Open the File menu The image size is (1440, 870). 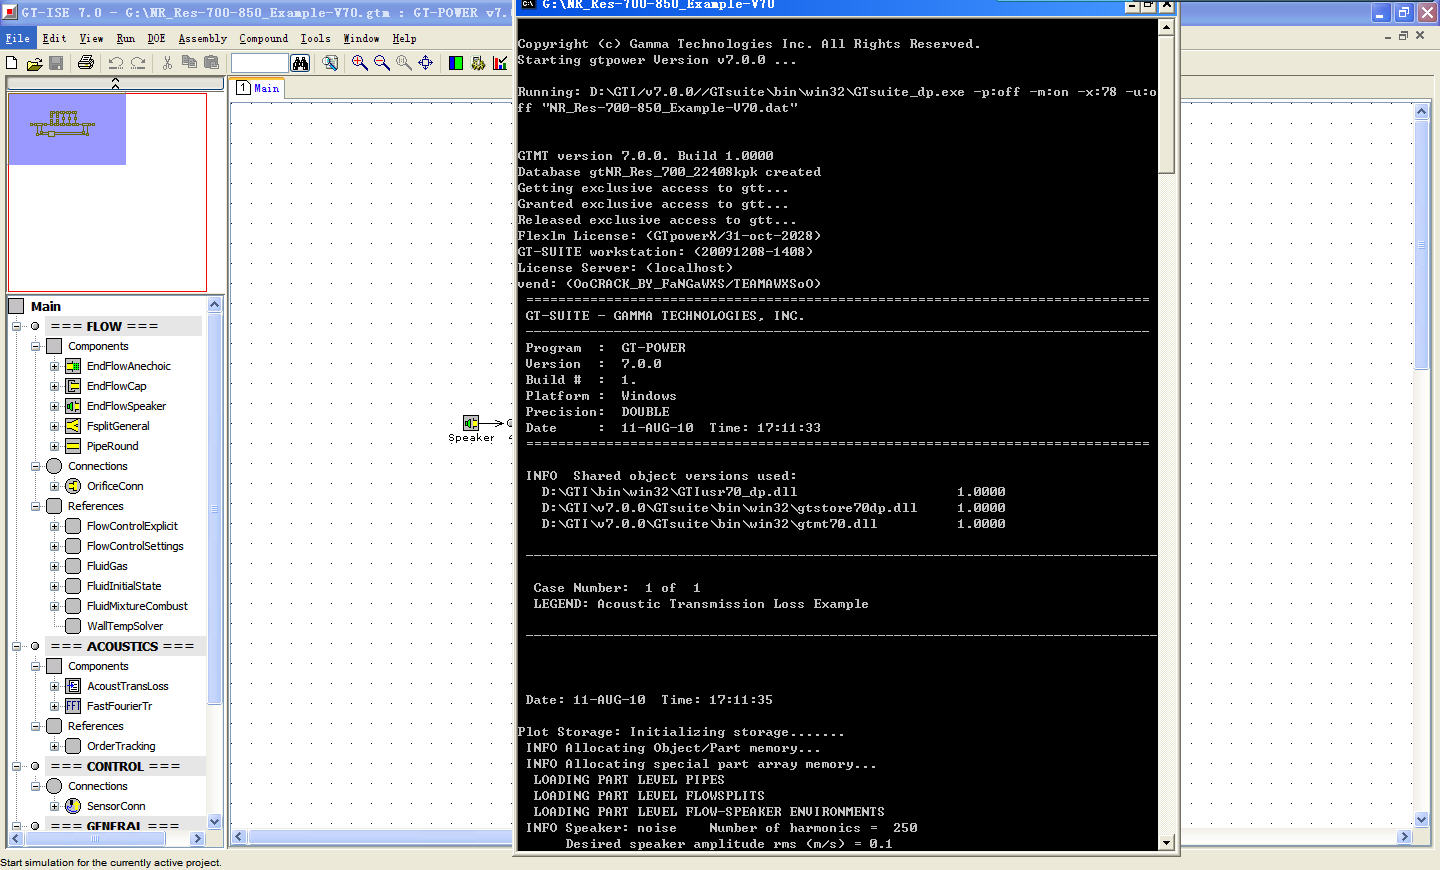tap(18, 38)
